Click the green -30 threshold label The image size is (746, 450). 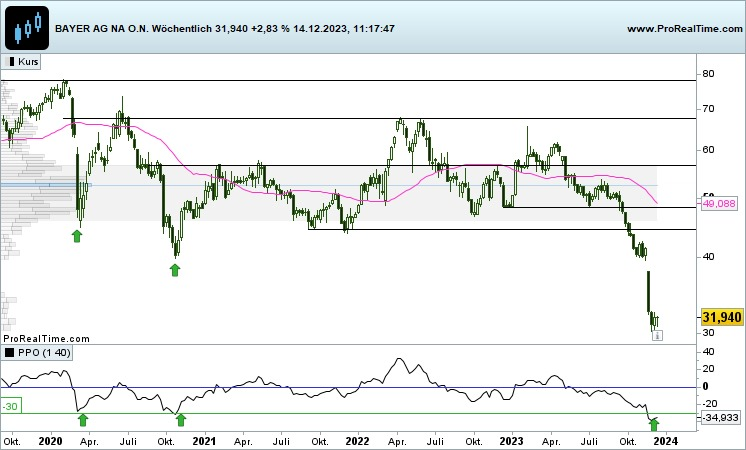point(11,407)
